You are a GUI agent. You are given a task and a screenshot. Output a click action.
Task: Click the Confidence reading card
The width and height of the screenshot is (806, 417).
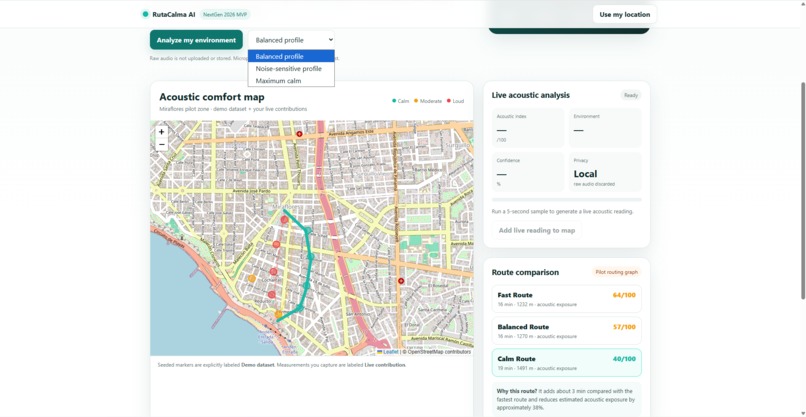[528, 172]
